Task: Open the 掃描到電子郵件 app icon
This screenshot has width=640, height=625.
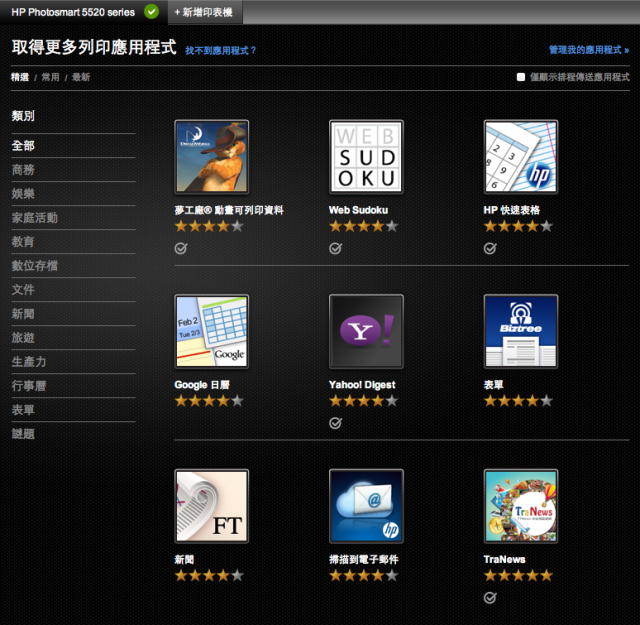Action: [x=366, y=506]
